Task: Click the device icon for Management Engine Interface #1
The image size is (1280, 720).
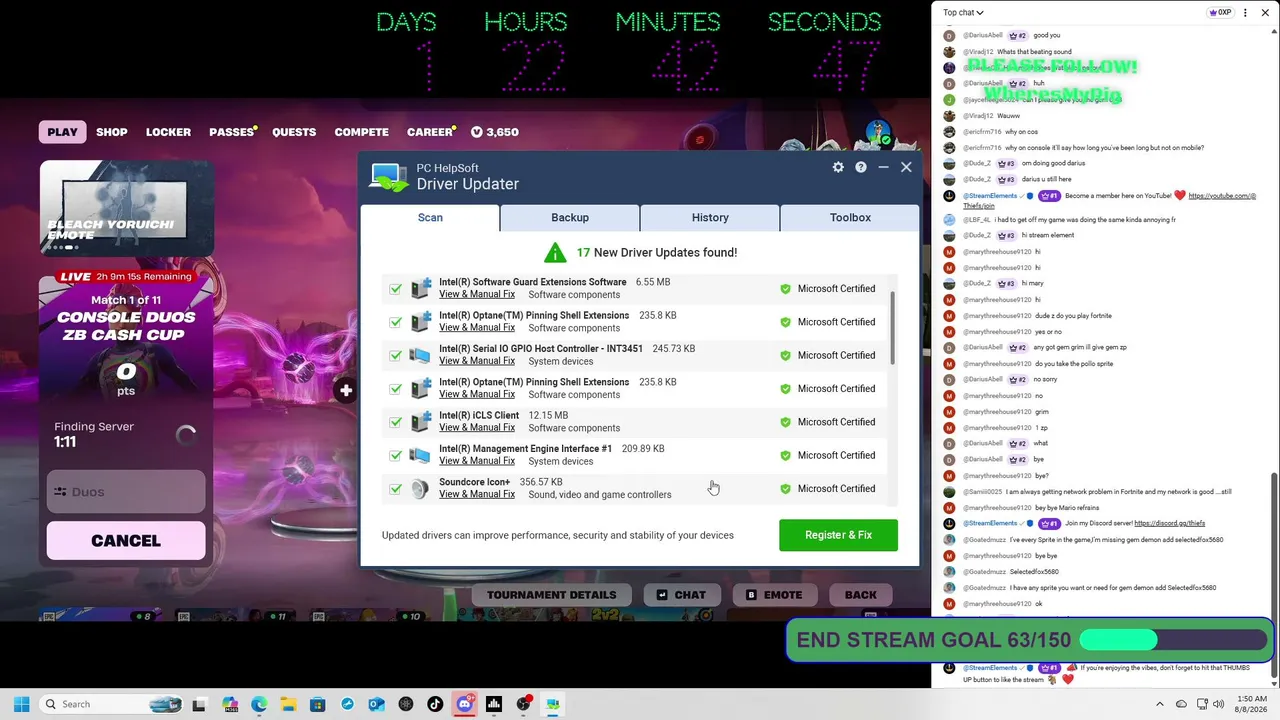Action: [x=420, y=455]
